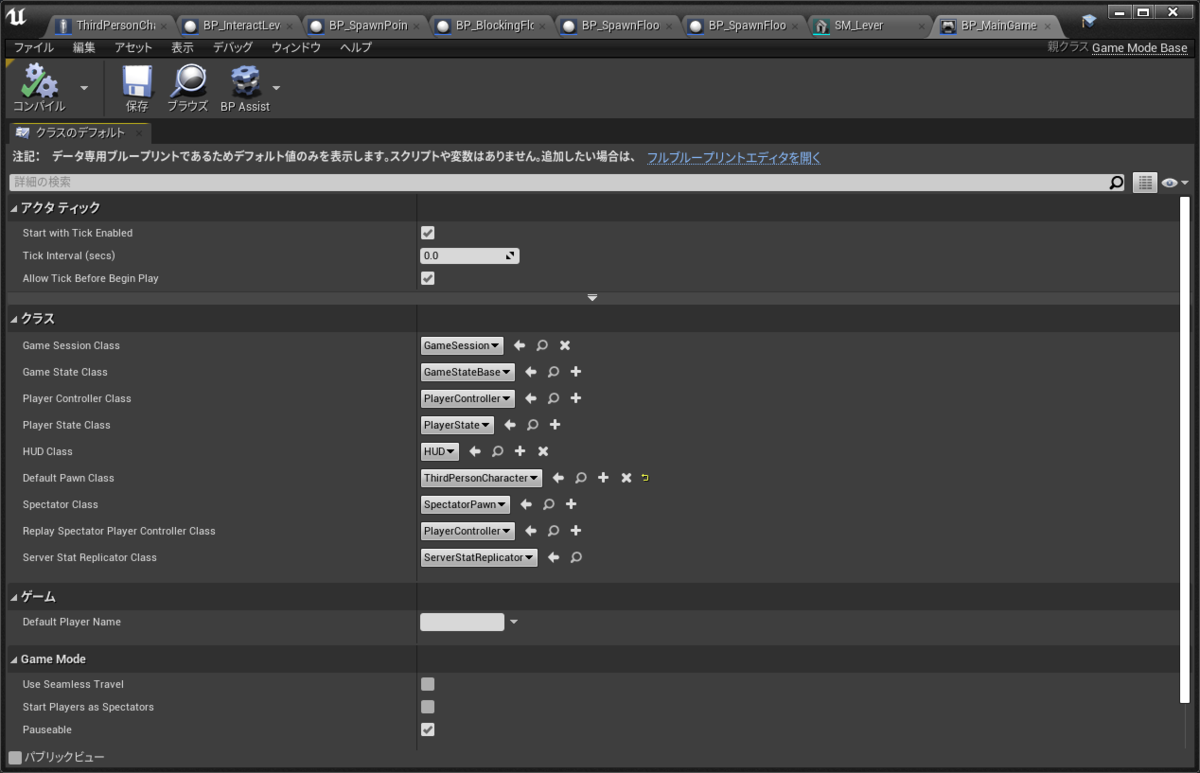Browse to Game State Class asset
Image resolution: width=1200 pixels, height=773 pixels.
[x=553, y=372]
